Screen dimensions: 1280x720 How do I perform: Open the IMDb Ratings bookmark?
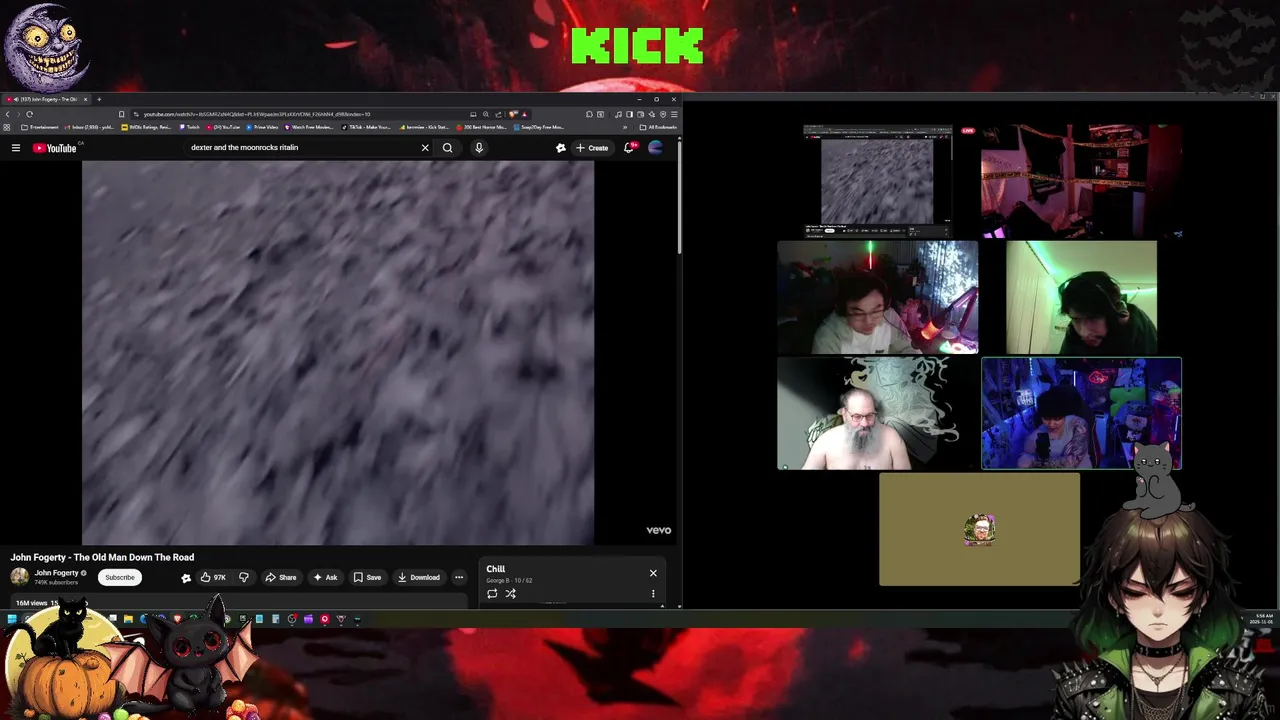pos(146,127)
